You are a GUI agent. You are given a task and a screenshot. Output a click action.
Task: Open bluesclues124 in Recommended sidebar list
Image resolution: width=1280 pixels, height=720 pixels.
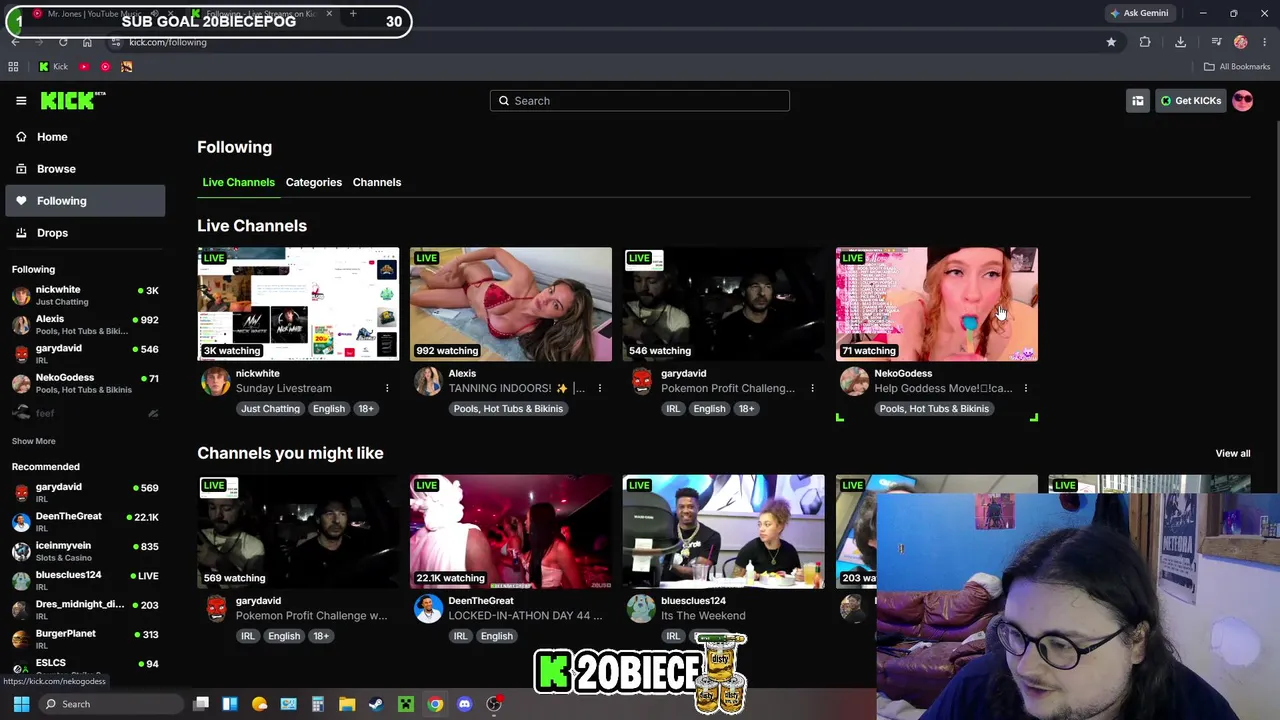point(85,580)
